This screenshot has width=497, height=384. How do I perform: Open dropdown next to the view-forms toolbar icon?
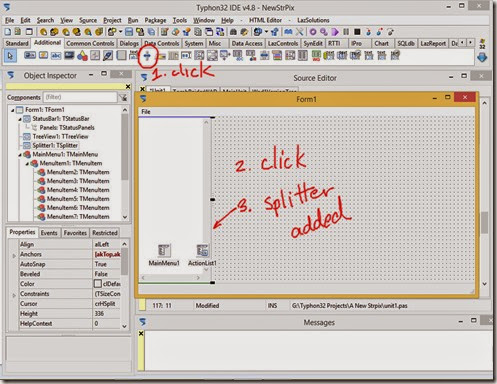[x=266, y=32]
